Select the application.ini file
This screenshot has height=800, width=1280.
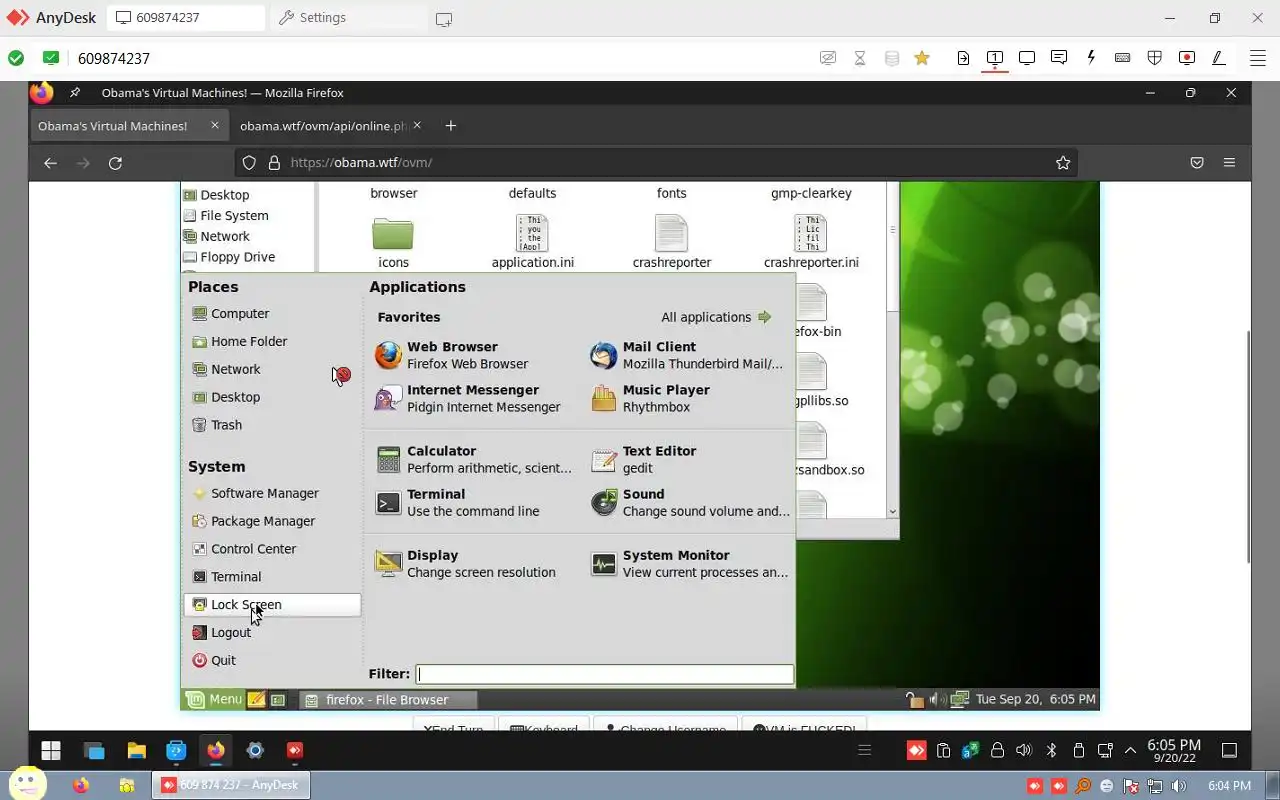click(532, 243)
